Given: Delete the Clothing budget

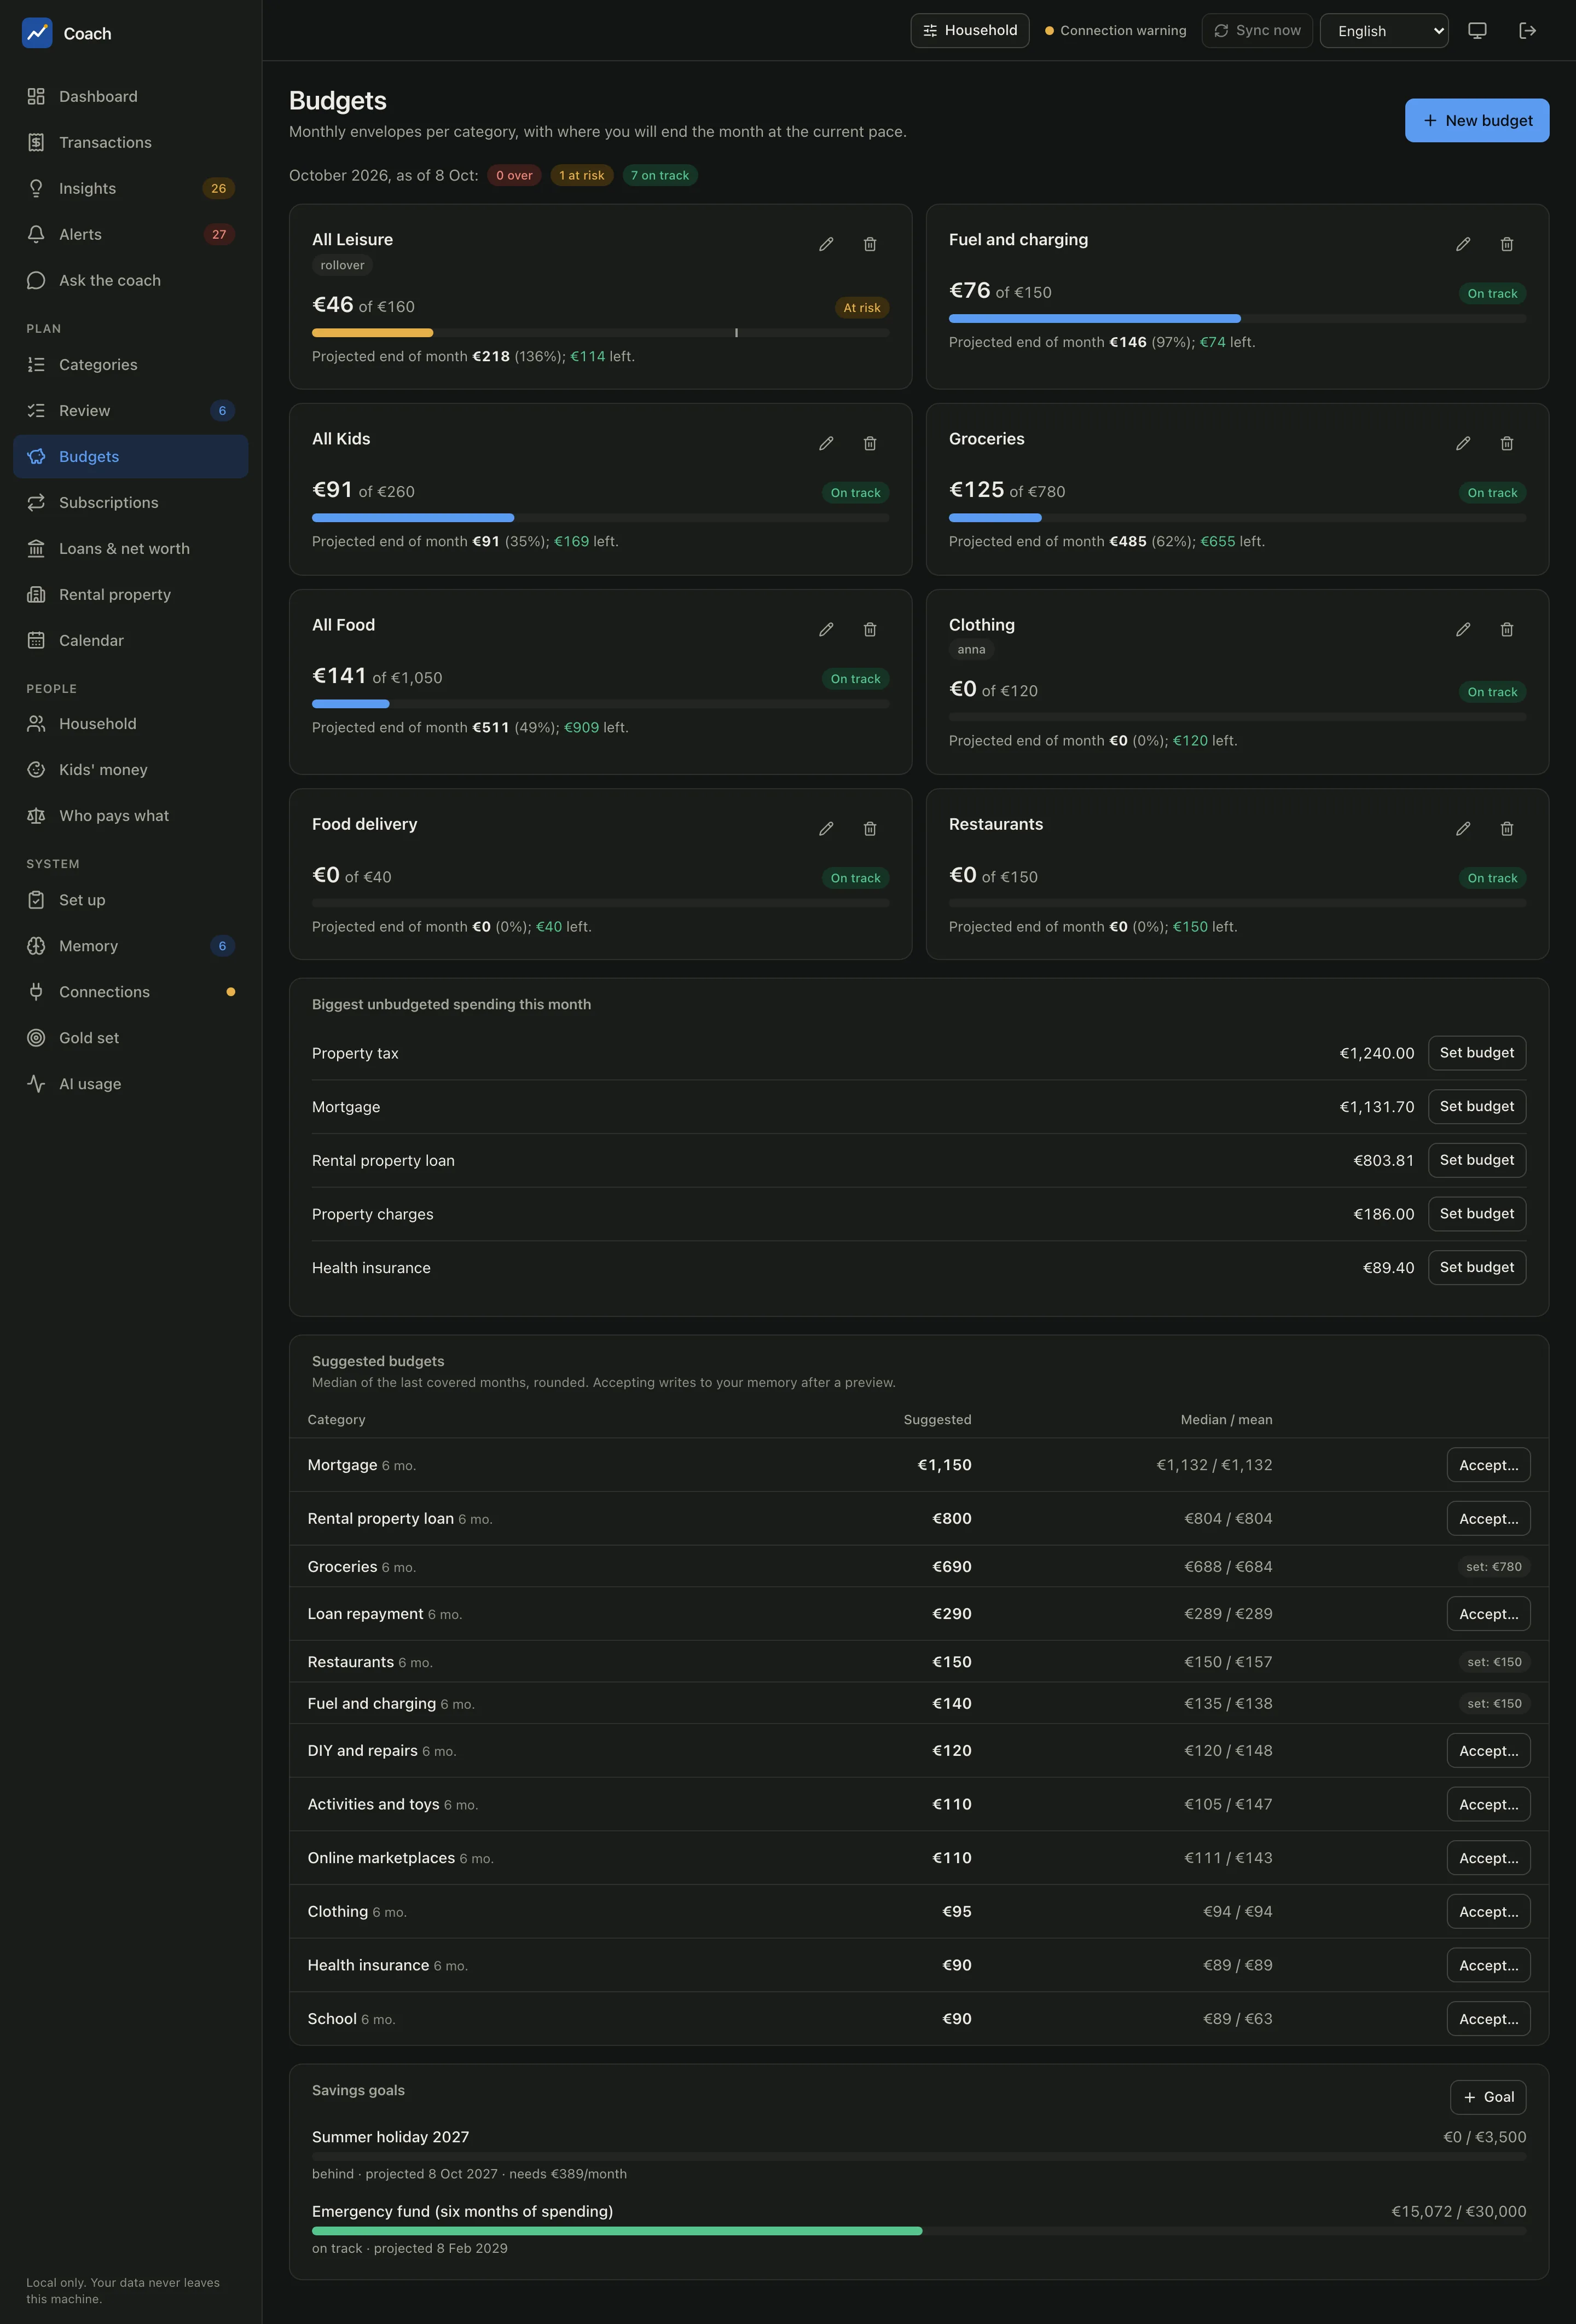Looking at the screenshot, I should pos(1507,629).
